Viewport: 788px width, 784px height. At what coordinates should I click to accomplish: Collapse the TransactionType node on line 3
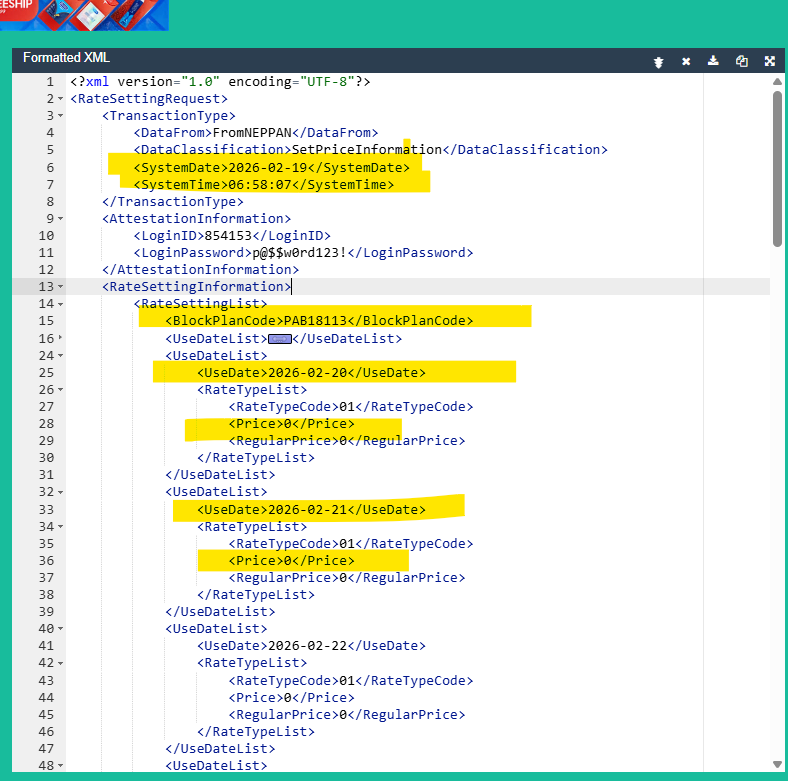(x=60, y=116)
